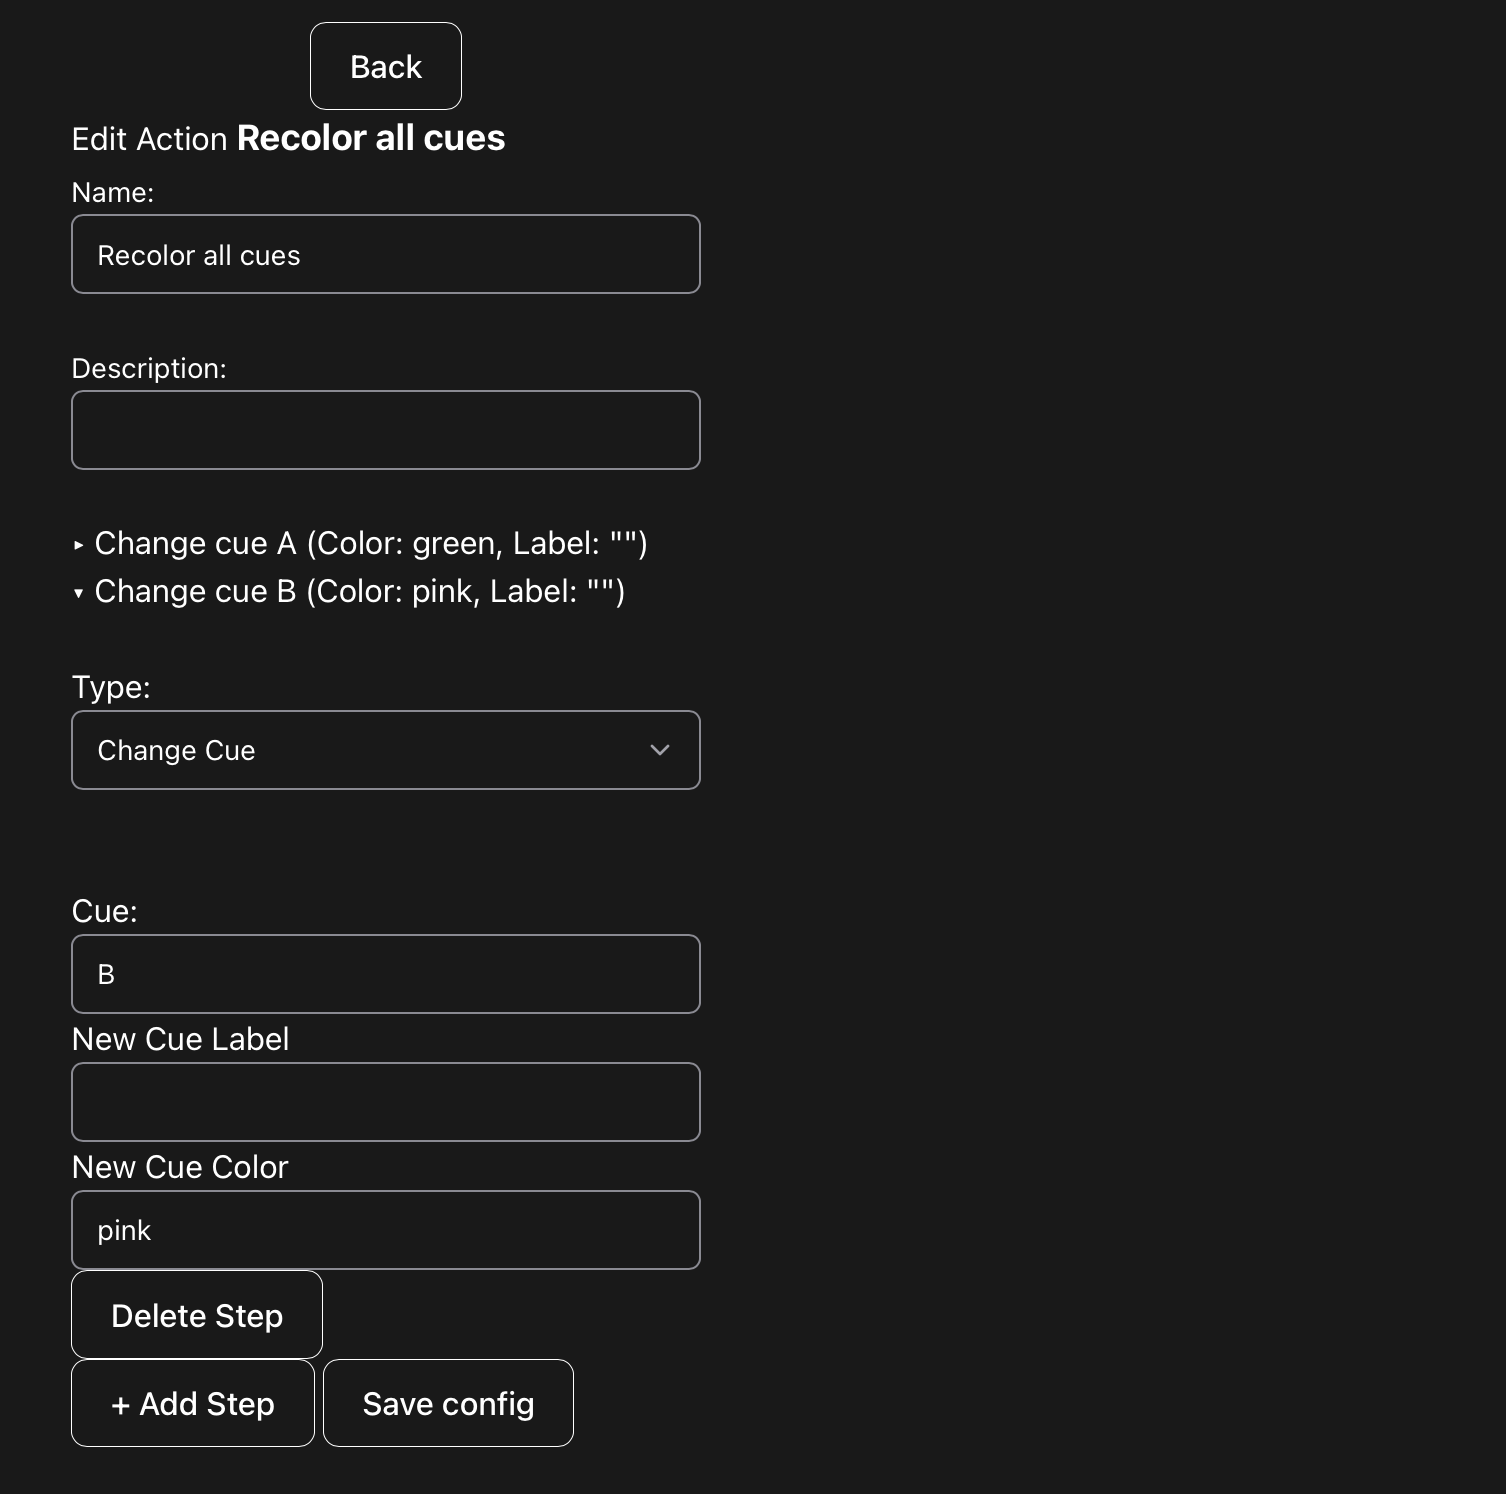Click the Type dropdown chevron arrow
The height and width of the screenshot is (1494, 1506).
[660, 750]
